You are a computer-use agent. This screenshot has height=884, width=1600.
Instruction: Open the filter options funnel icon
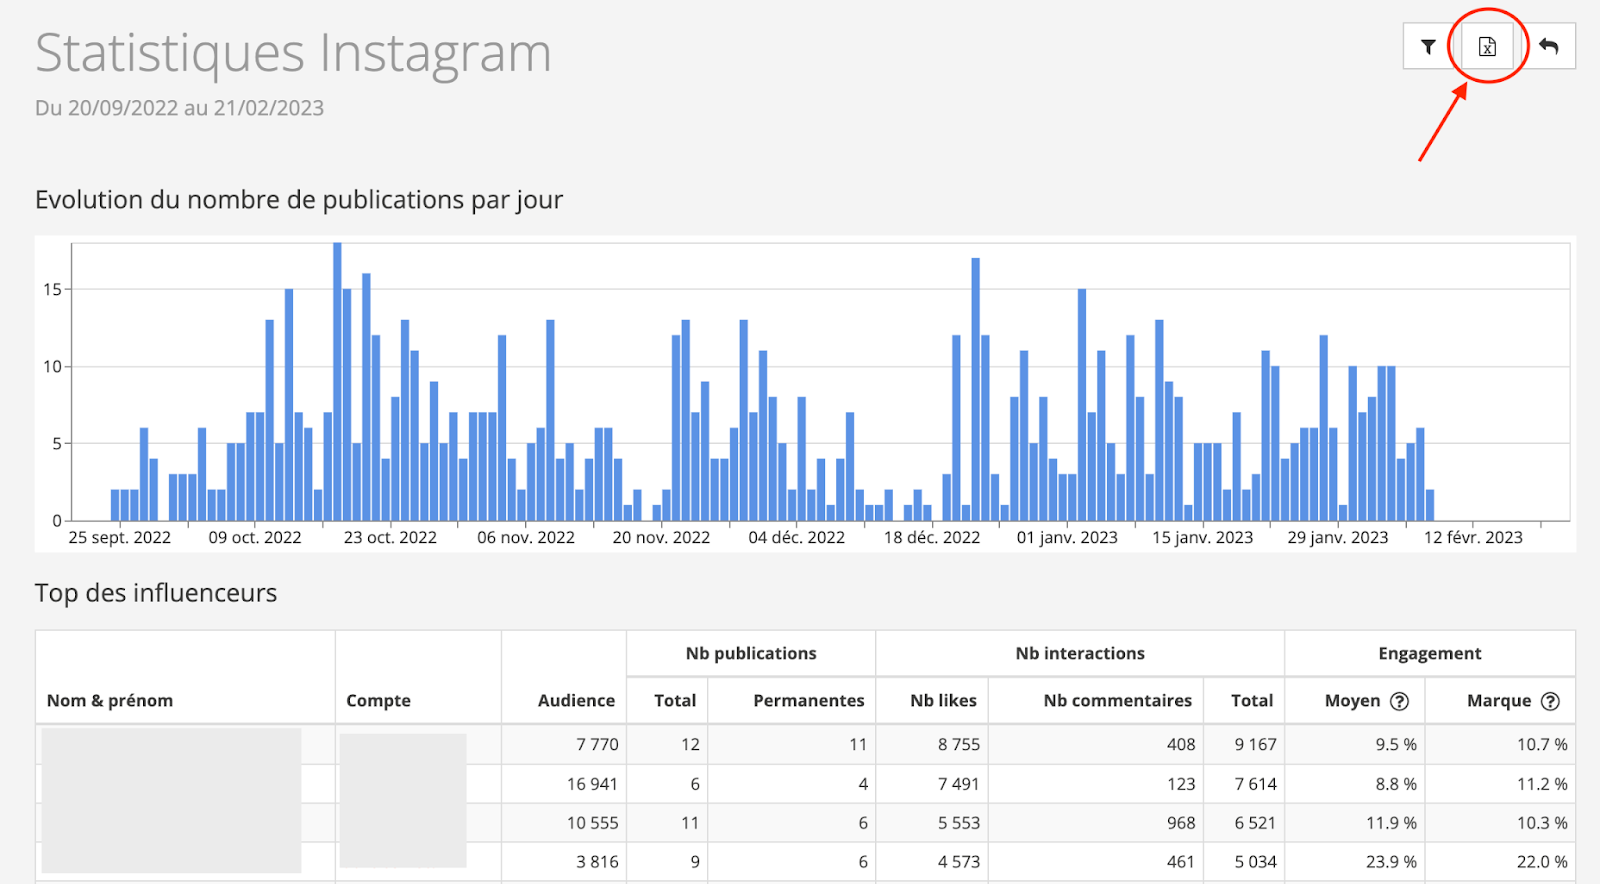point(1428,47)
